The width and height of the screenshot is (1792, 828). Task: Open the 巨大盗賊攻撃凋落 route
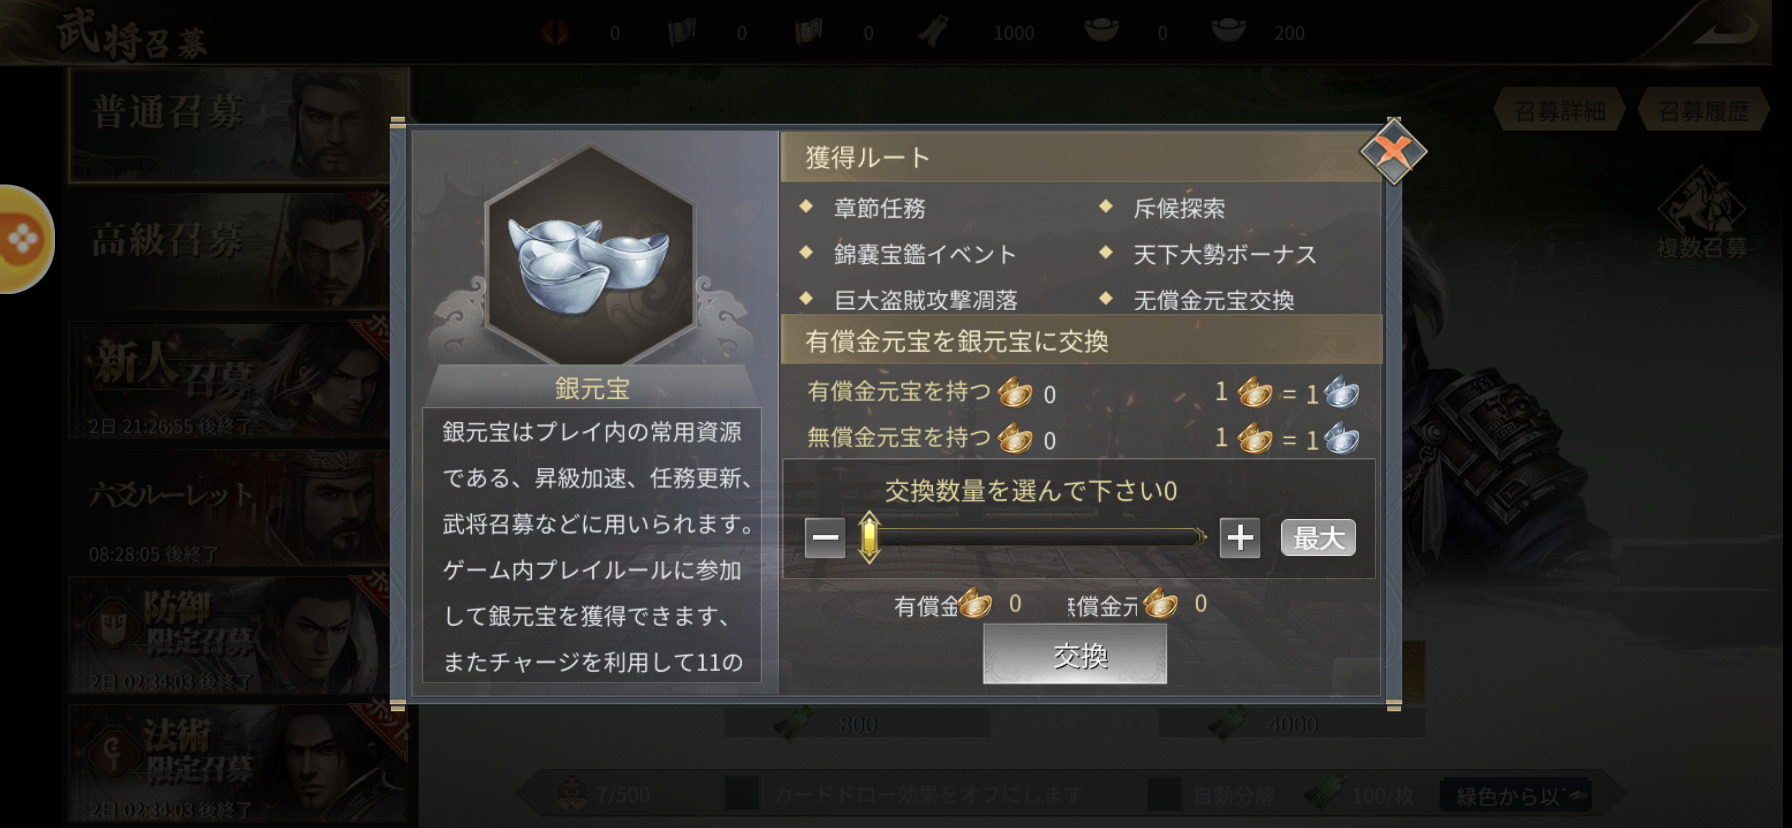click(925, 300)
